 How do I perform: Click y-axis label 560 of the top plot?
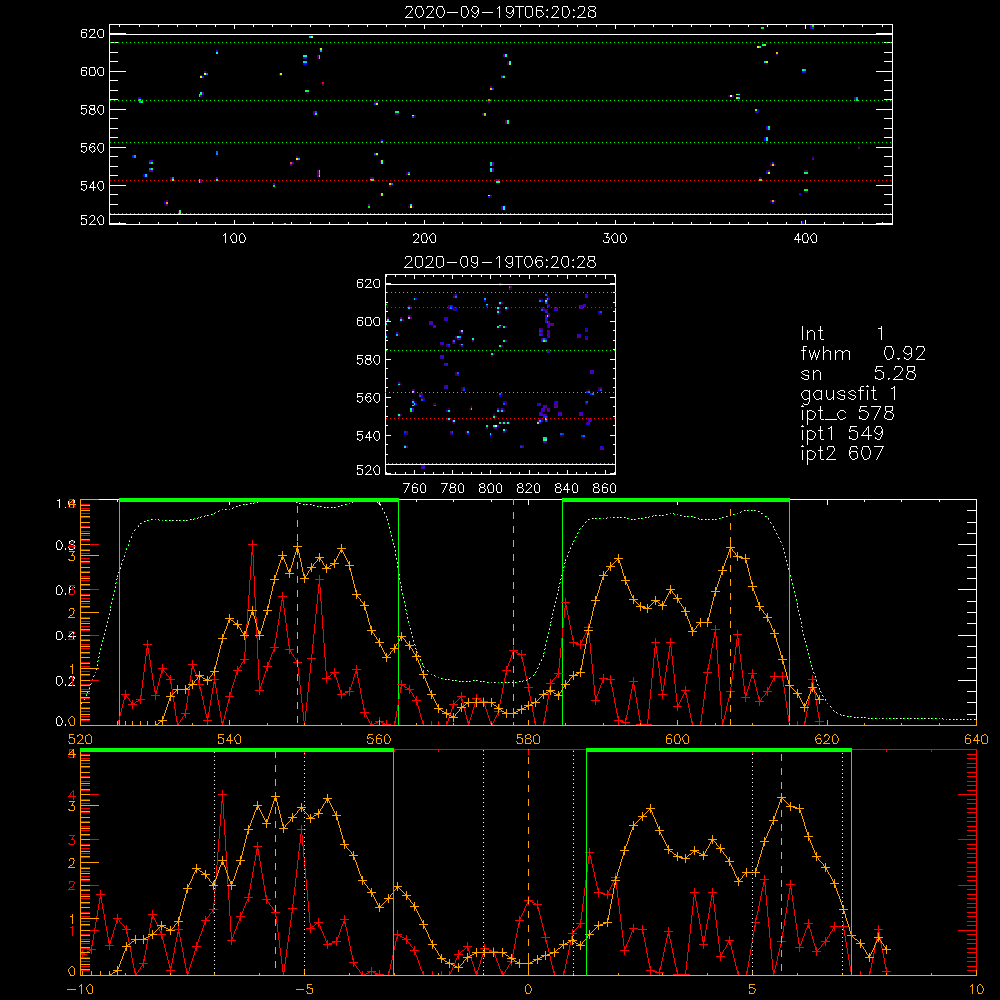pos(92,147)
